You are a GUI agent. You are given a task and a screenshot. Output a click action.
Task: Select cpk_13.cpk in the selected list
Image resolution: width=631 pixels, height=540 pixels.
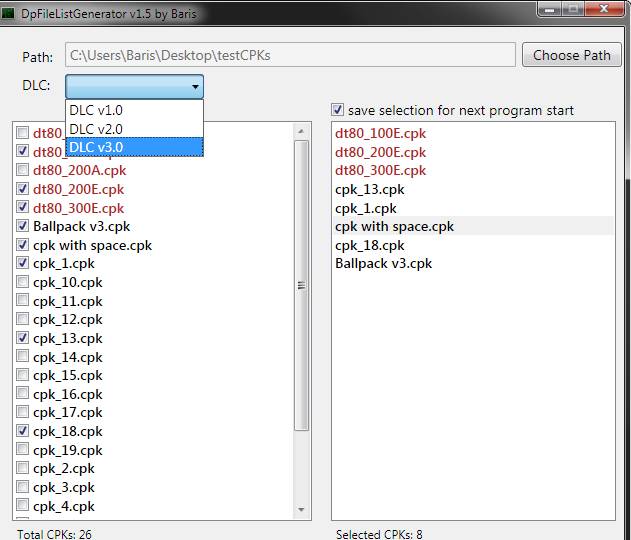pos(473,190)
